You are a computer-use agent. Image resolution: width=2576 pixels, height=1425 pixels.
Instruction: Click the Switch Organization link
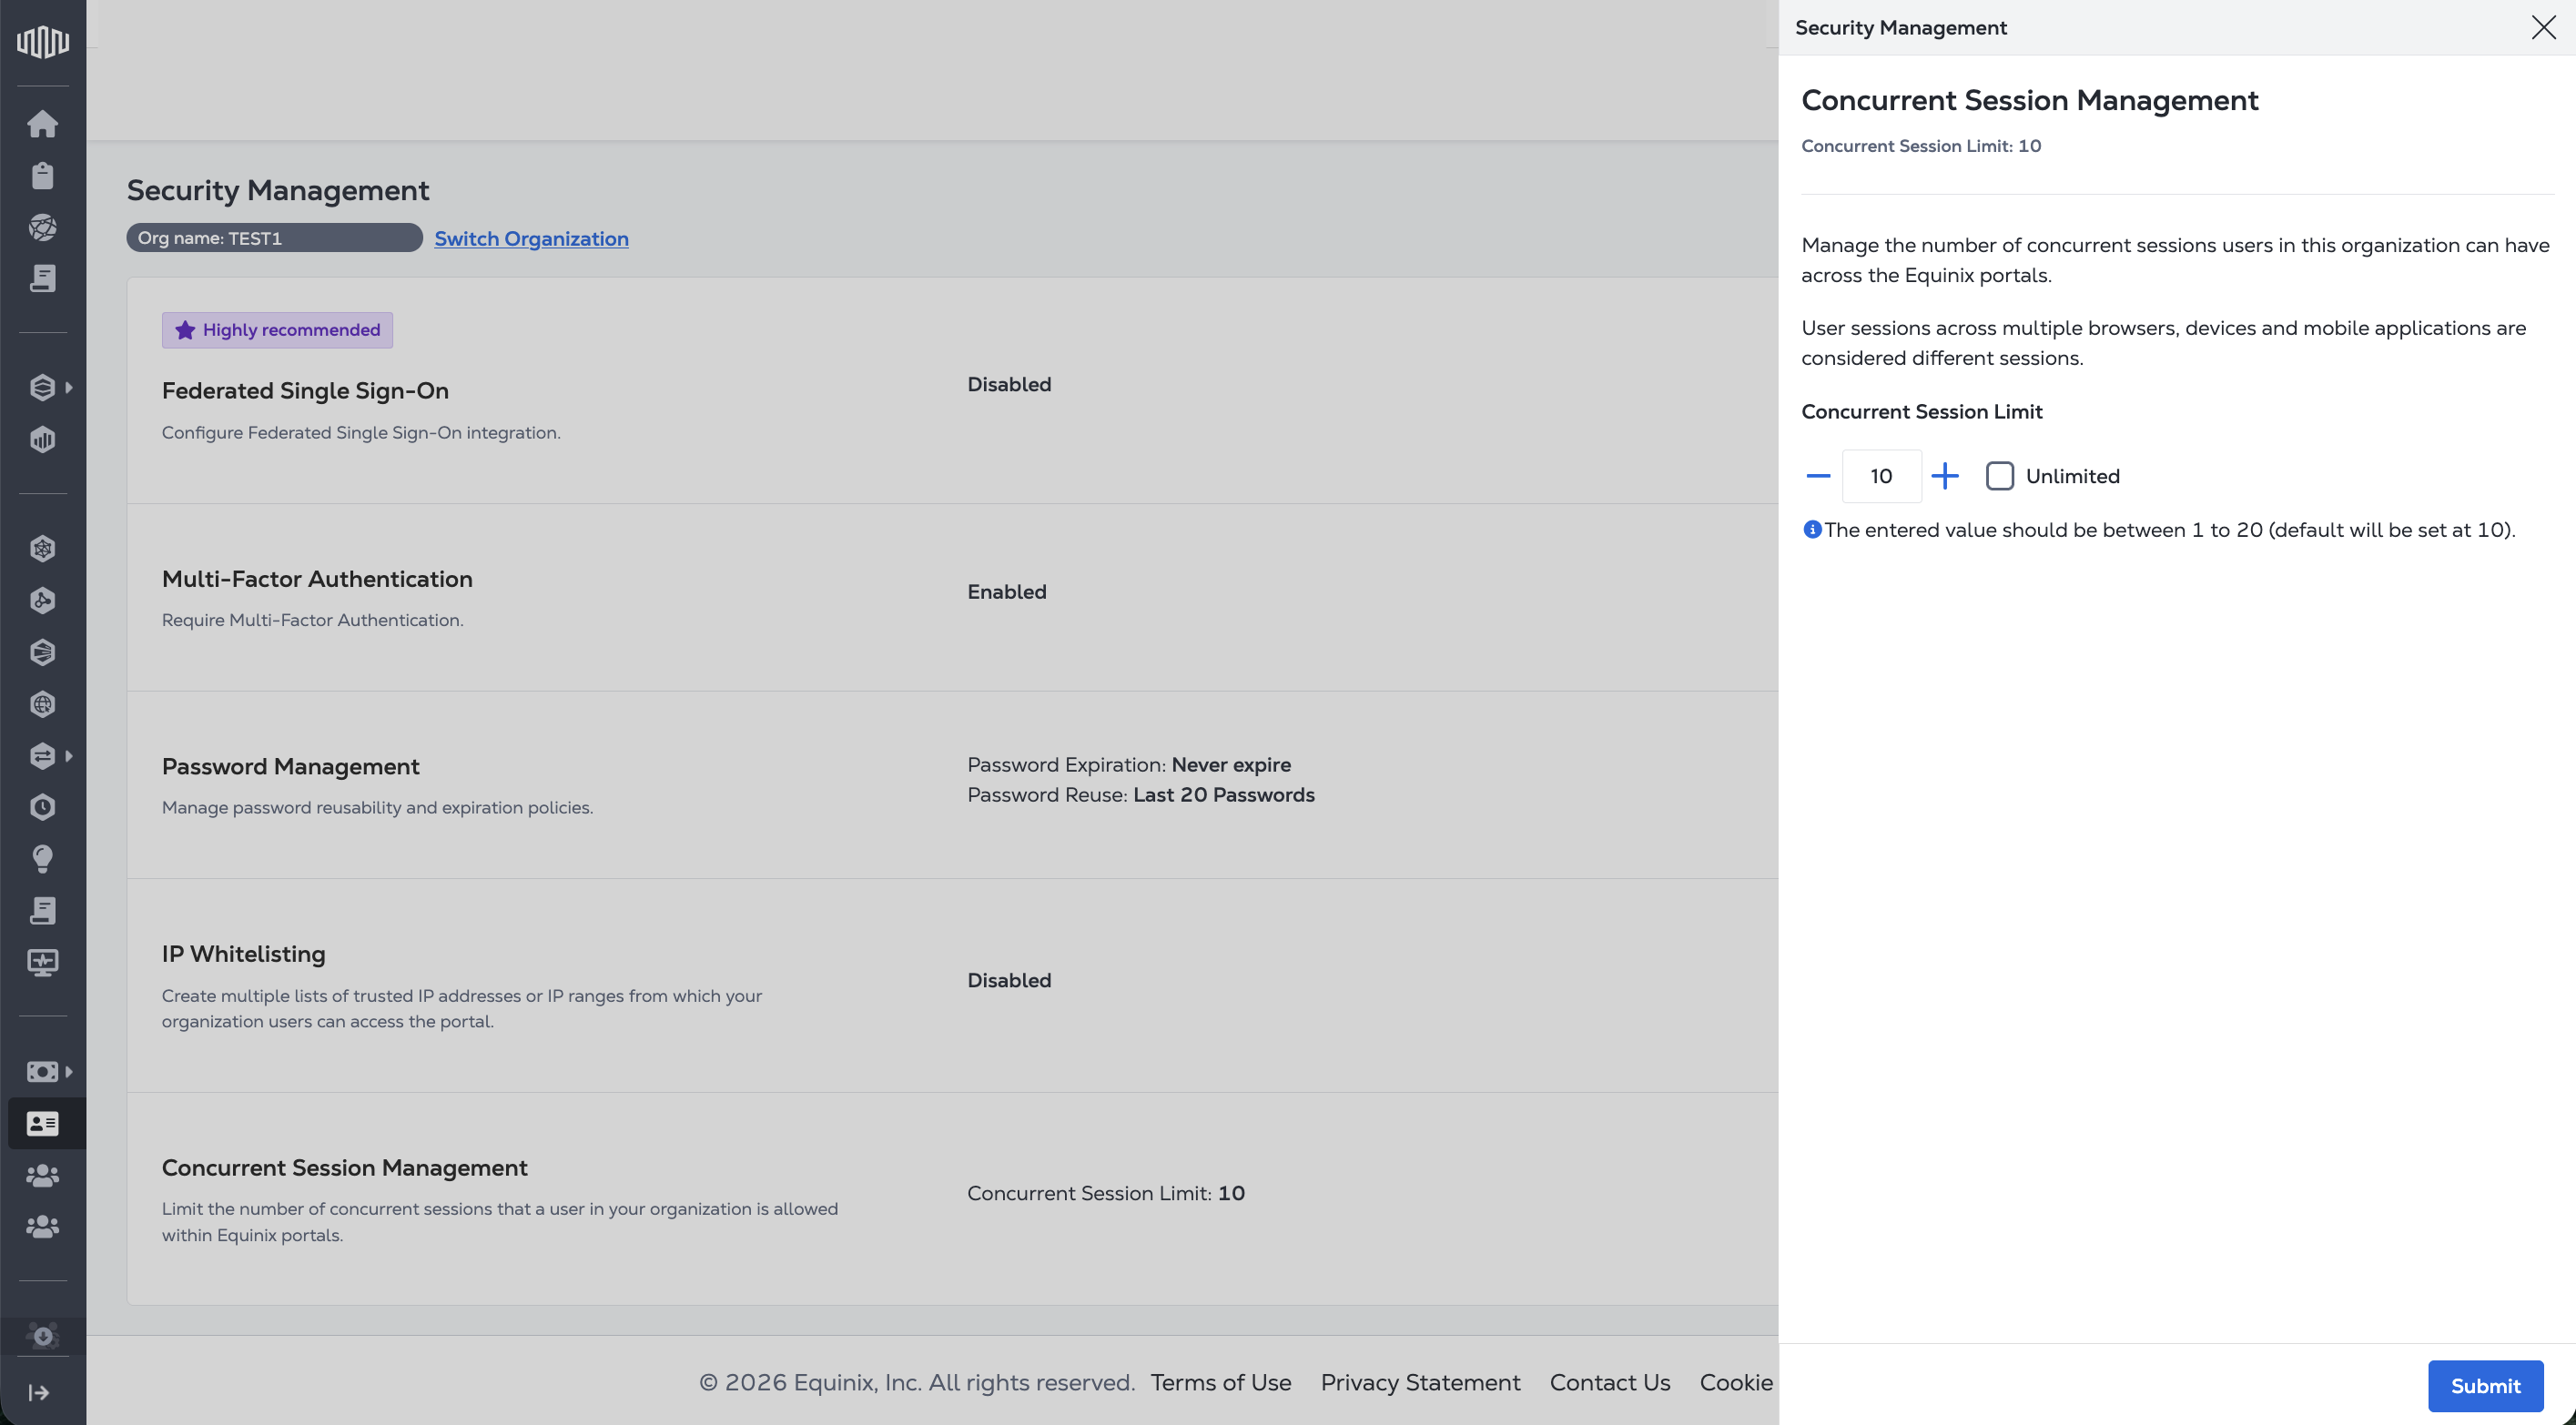pos(531,238)
